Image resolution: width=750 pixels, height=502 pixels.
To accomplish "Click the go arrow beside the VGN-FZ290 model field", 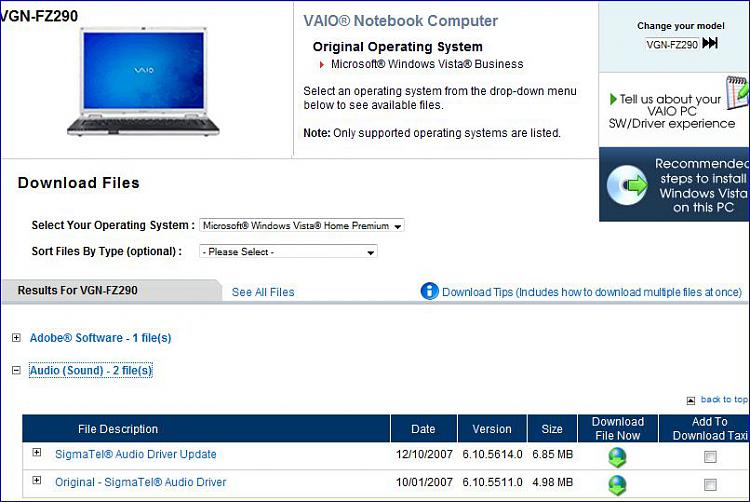I will tap(710, 43).
